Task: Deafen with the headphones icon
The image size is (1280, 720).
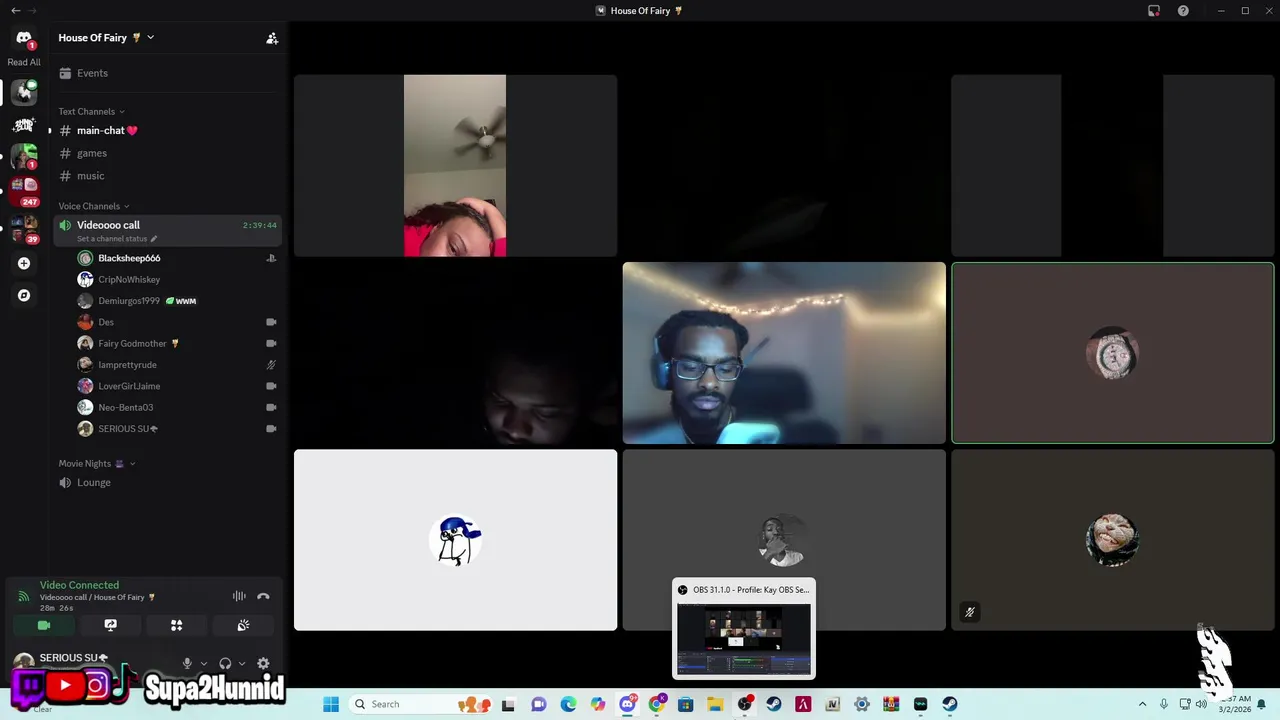Action: (225, 663)
